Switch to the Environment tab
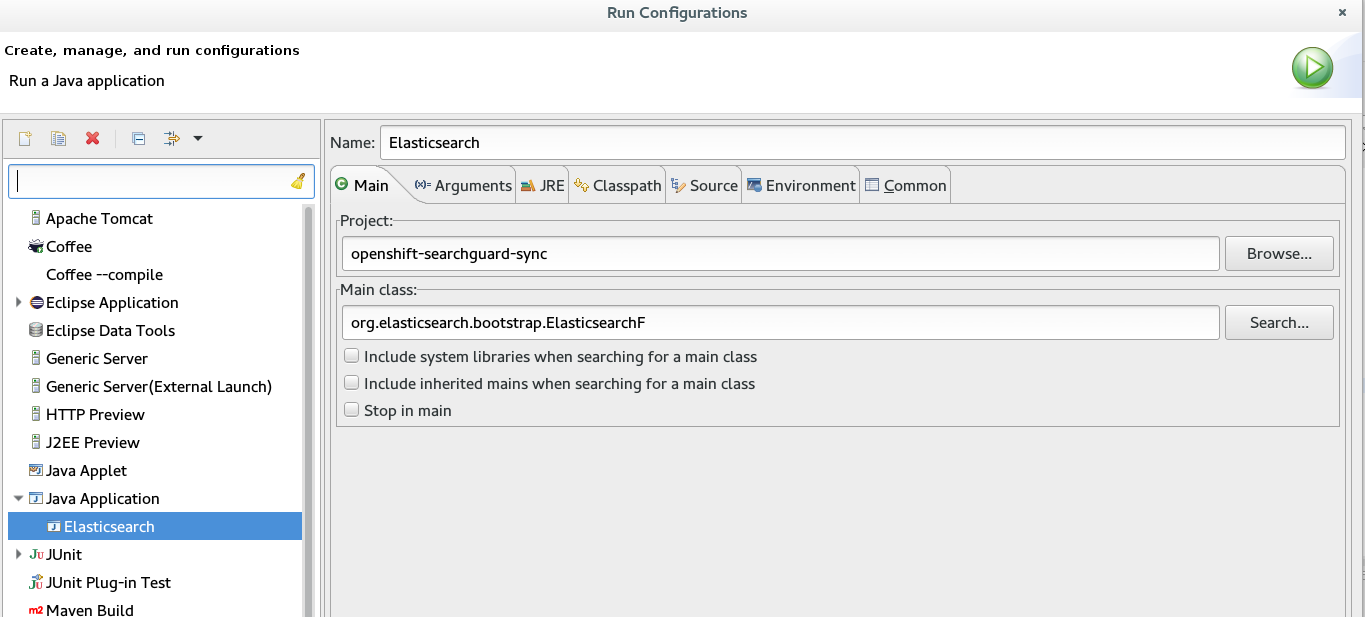Image resolution: width=1365 pixels, height=617 pixels. [802, 185]
